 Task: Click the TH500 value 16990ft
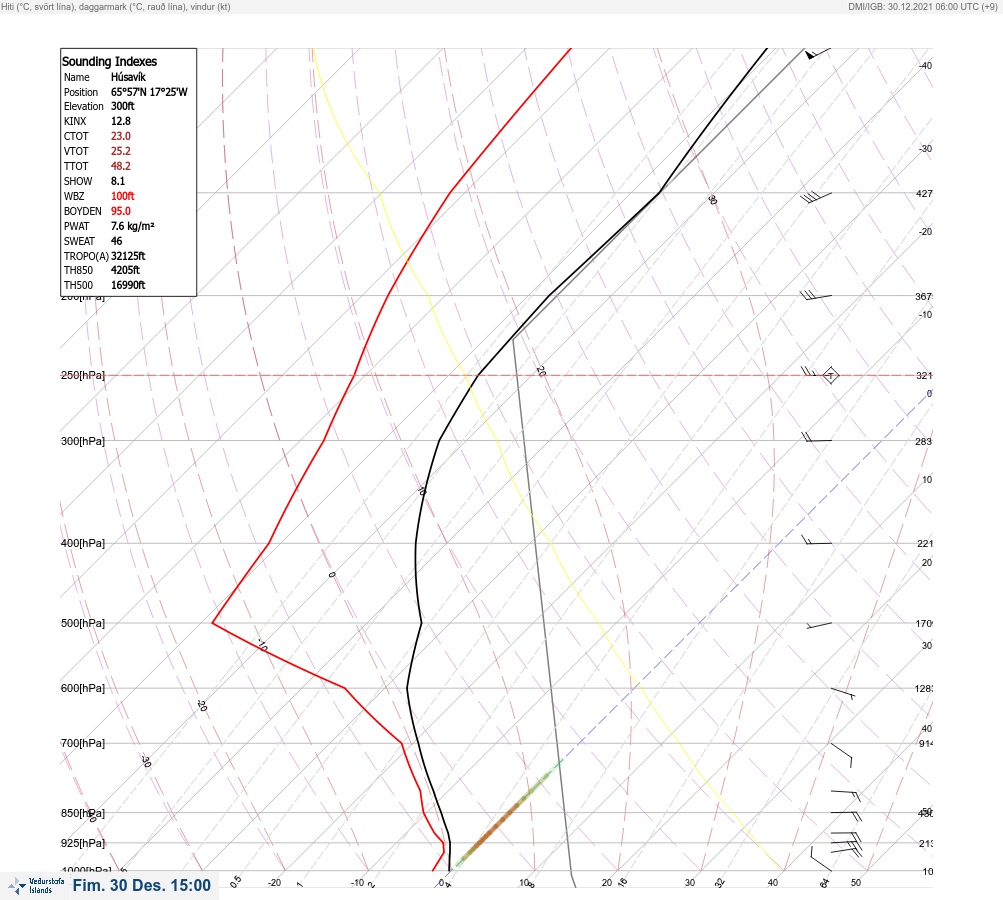point(128,285)
